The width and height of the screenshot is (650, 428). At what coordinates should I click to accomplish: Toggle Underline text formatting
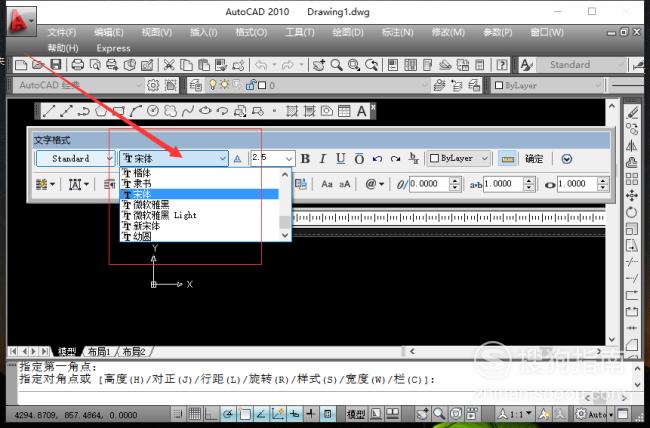pyautogui.click(x=340, y=159)
